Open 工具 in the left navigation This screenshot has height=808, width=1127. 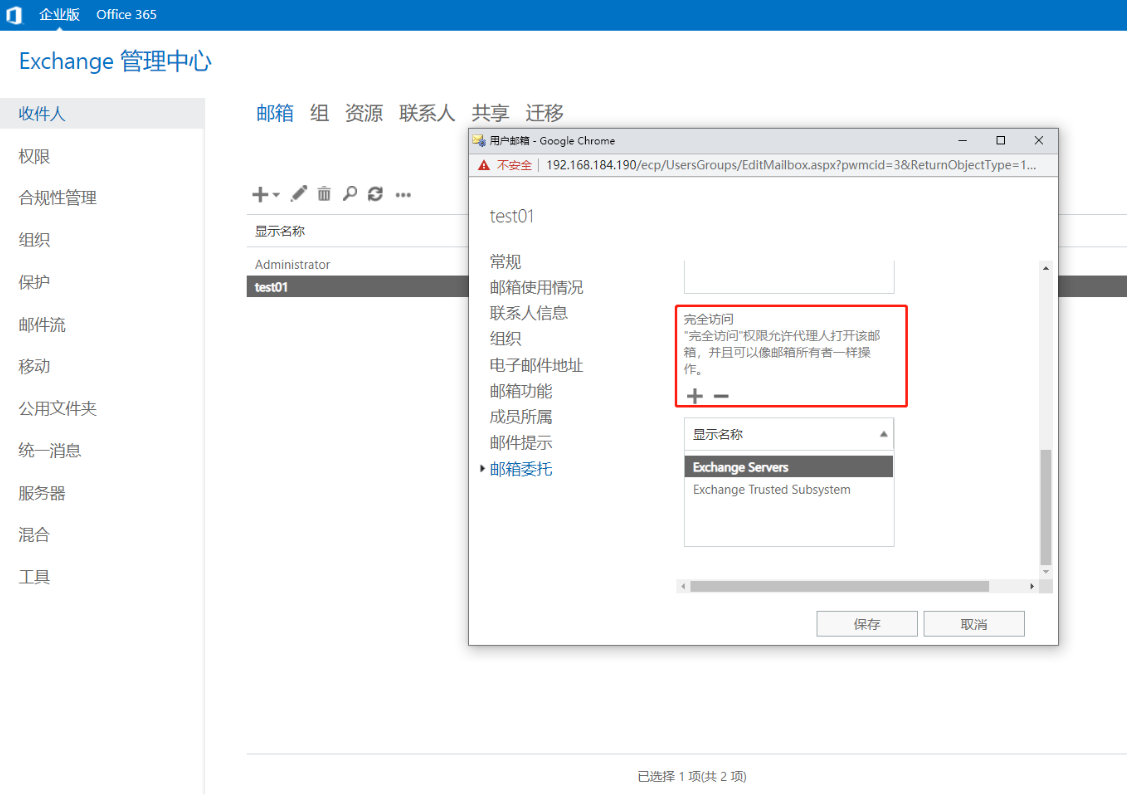point(34,577)
